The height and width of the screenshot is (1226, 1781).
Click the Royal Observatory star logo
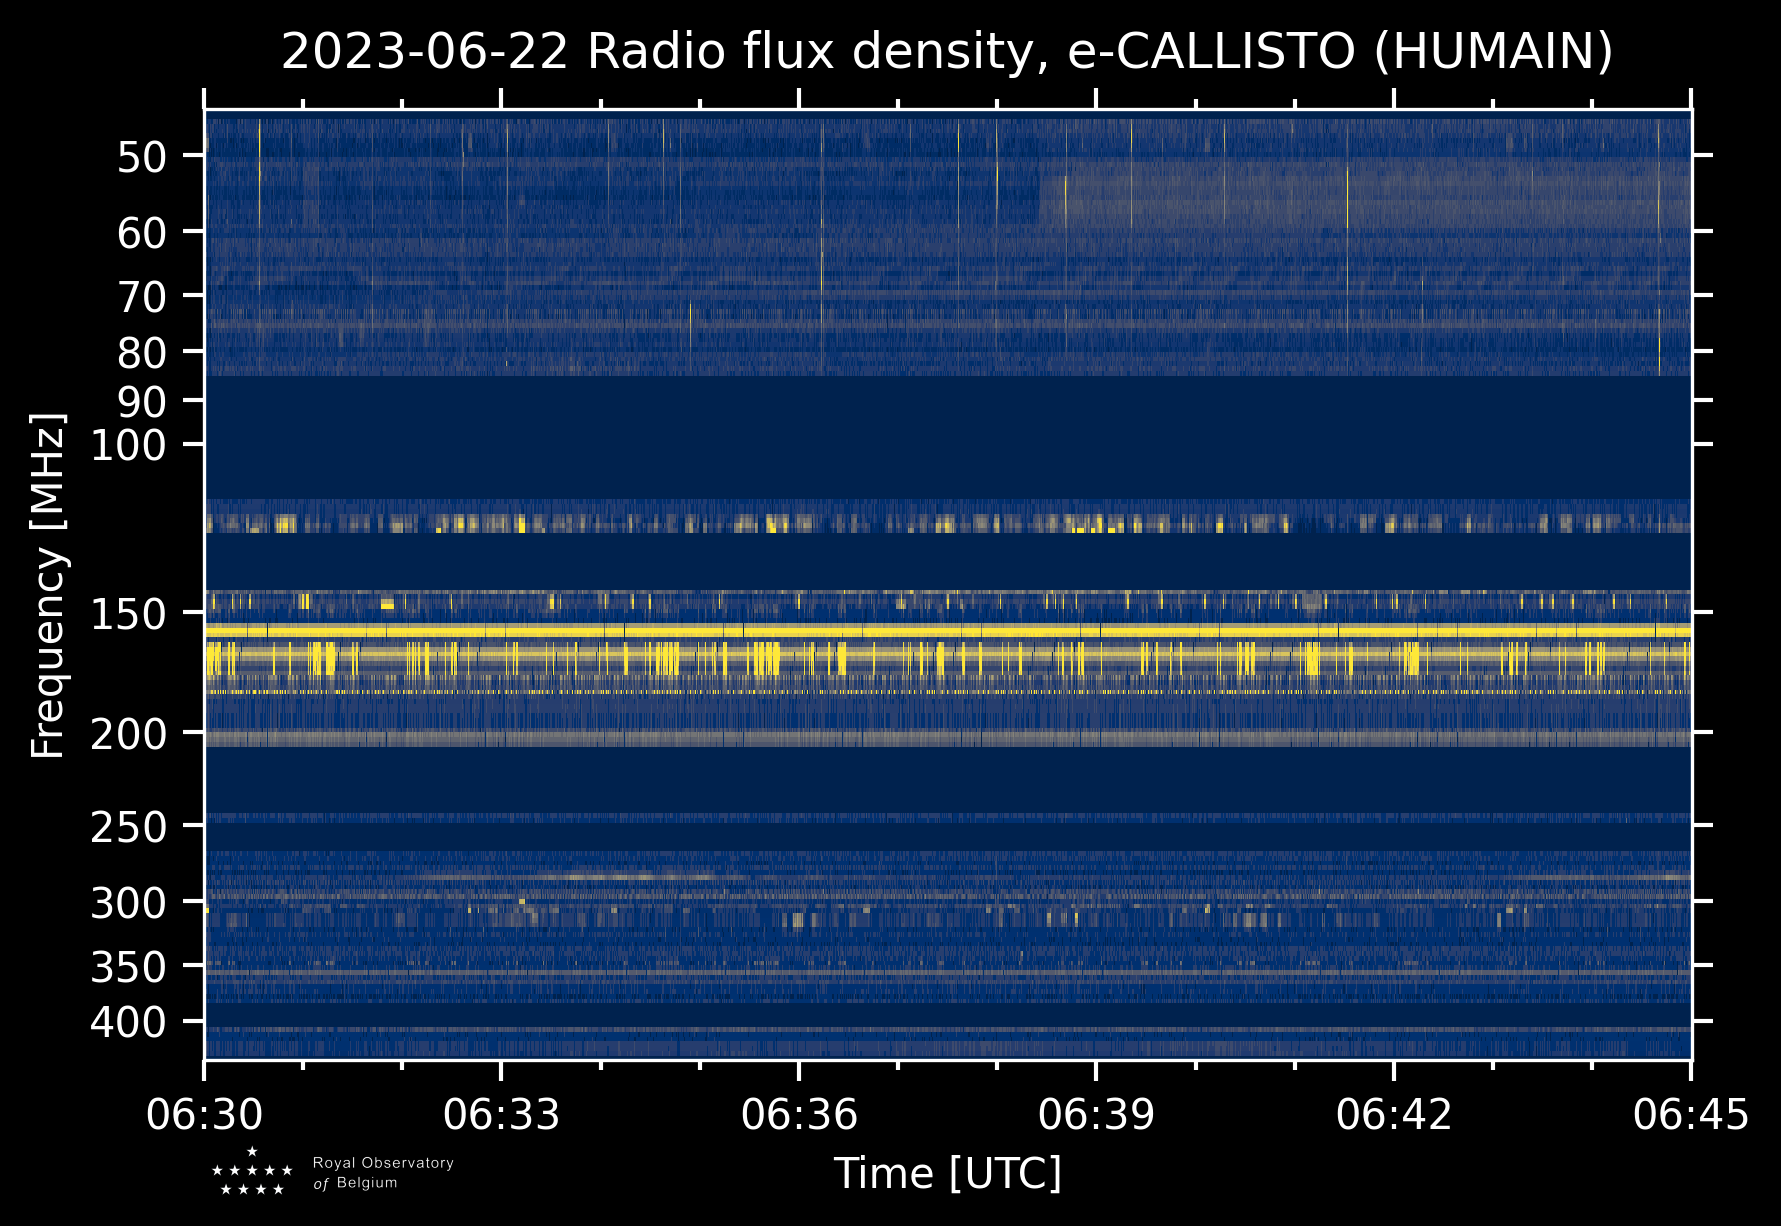tap(252, 1172)
